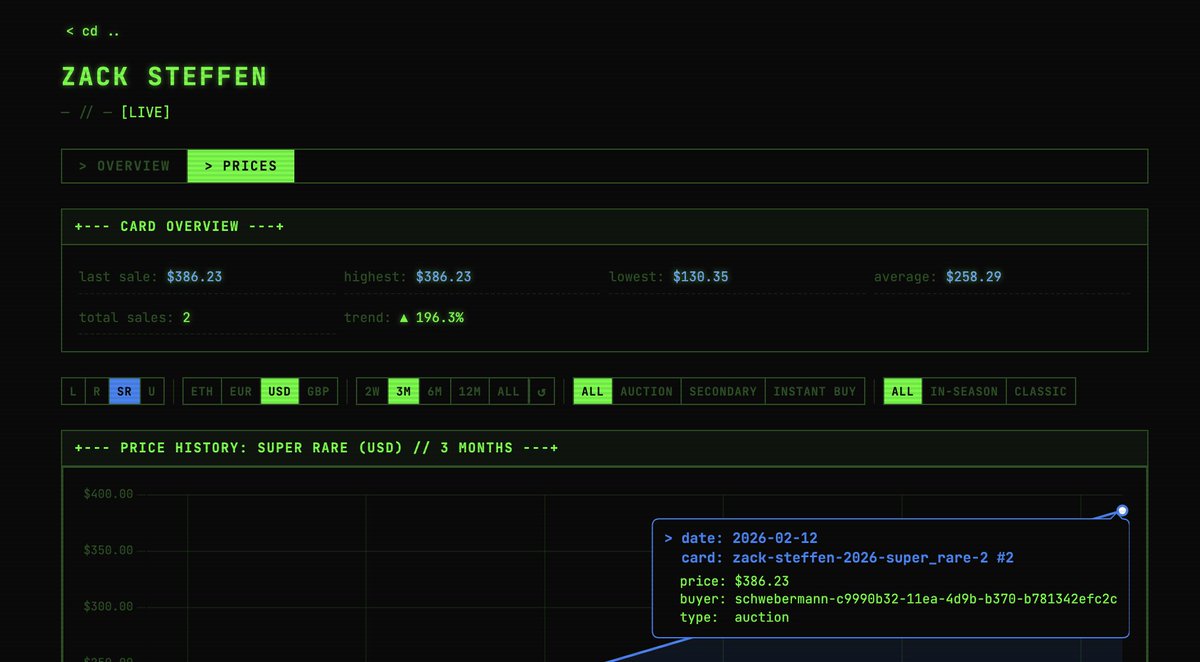Image resolution: width=1200 pixels, height=662 pixels.
Task: Click the lowest price $130.35
Action: point(701,276)
